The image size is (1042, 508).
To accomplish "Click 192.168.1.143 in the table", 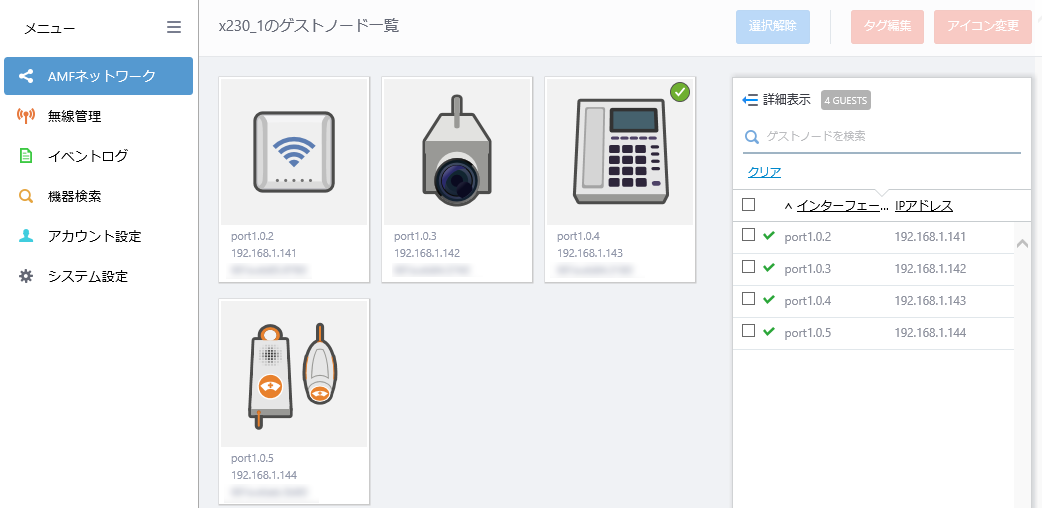I will 930,301.
